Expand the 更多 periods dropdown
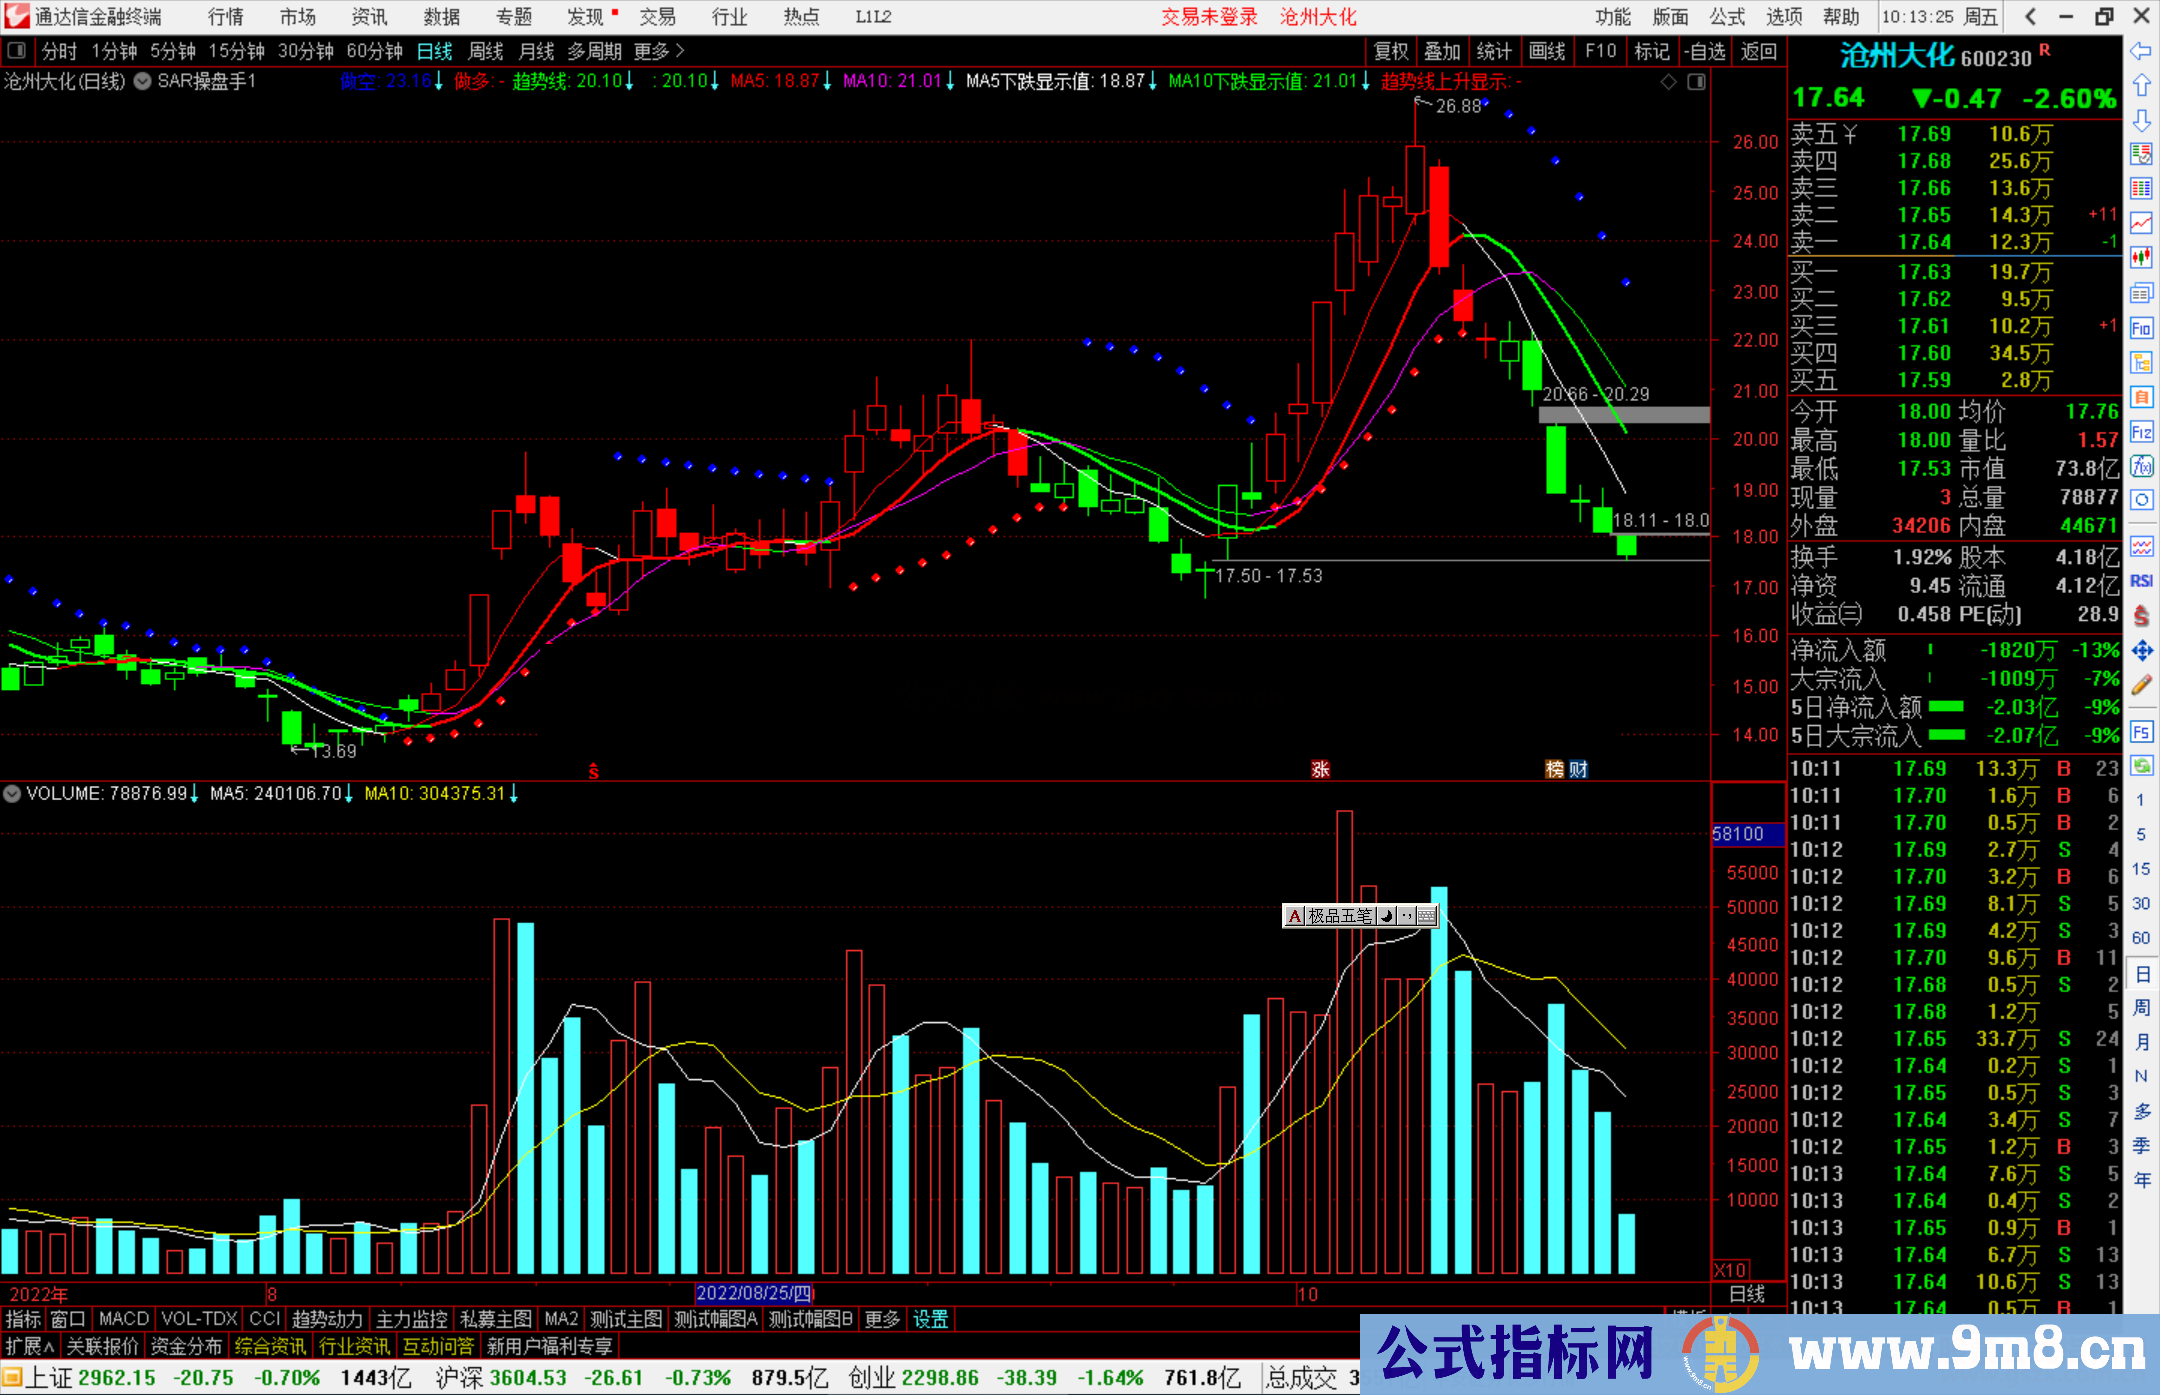This screenshot has width=2160, height=1395. click(659, 51)
